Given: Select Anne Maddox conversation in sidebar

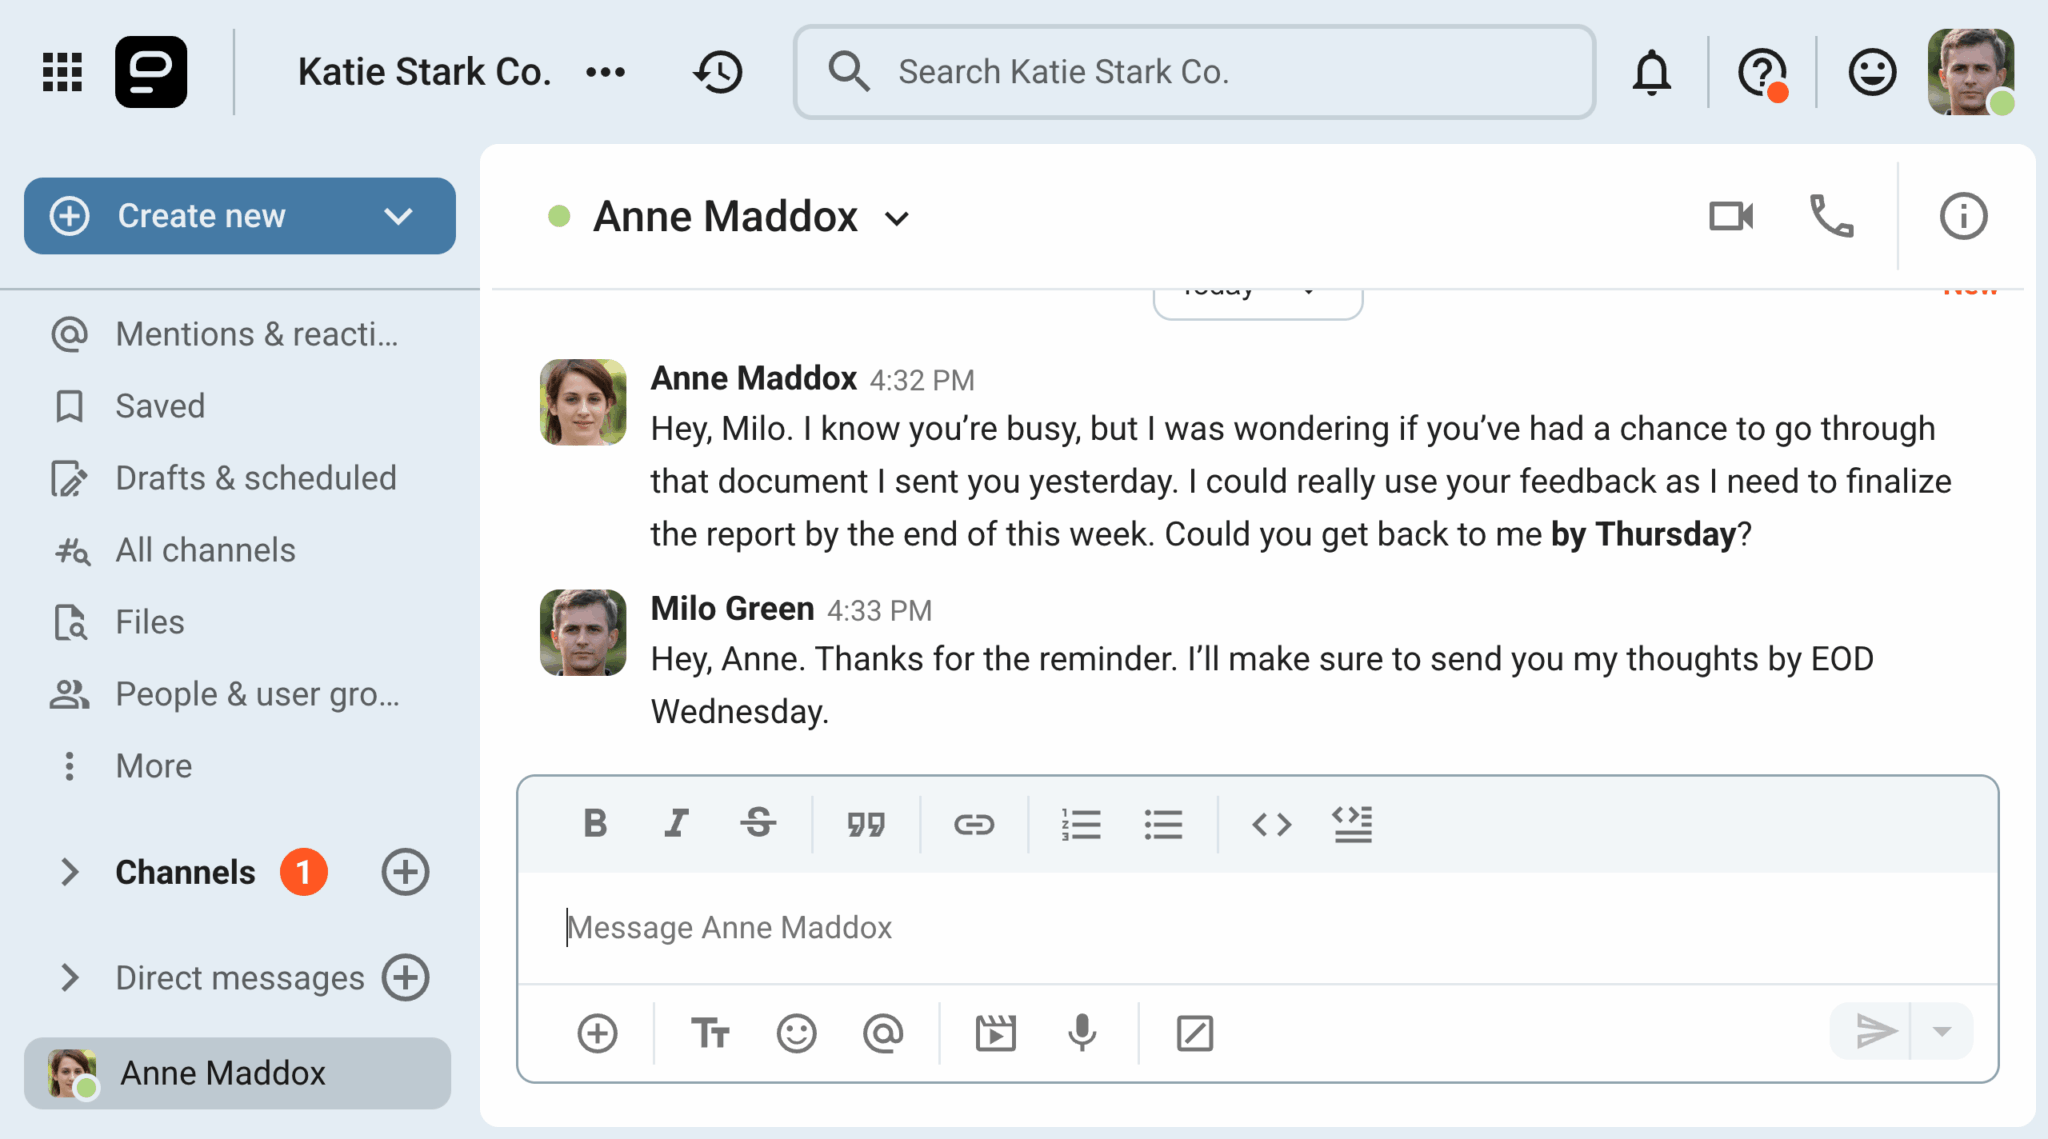Looking at the screenshot, I should pyautogui.click(x=222, y=1073).
